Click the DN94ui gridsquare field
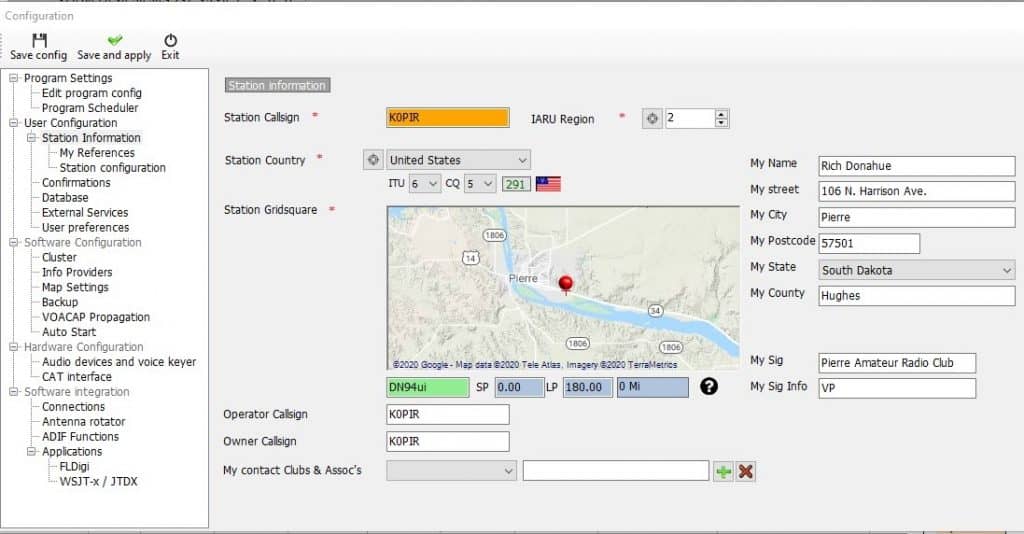 pos(427,388)
